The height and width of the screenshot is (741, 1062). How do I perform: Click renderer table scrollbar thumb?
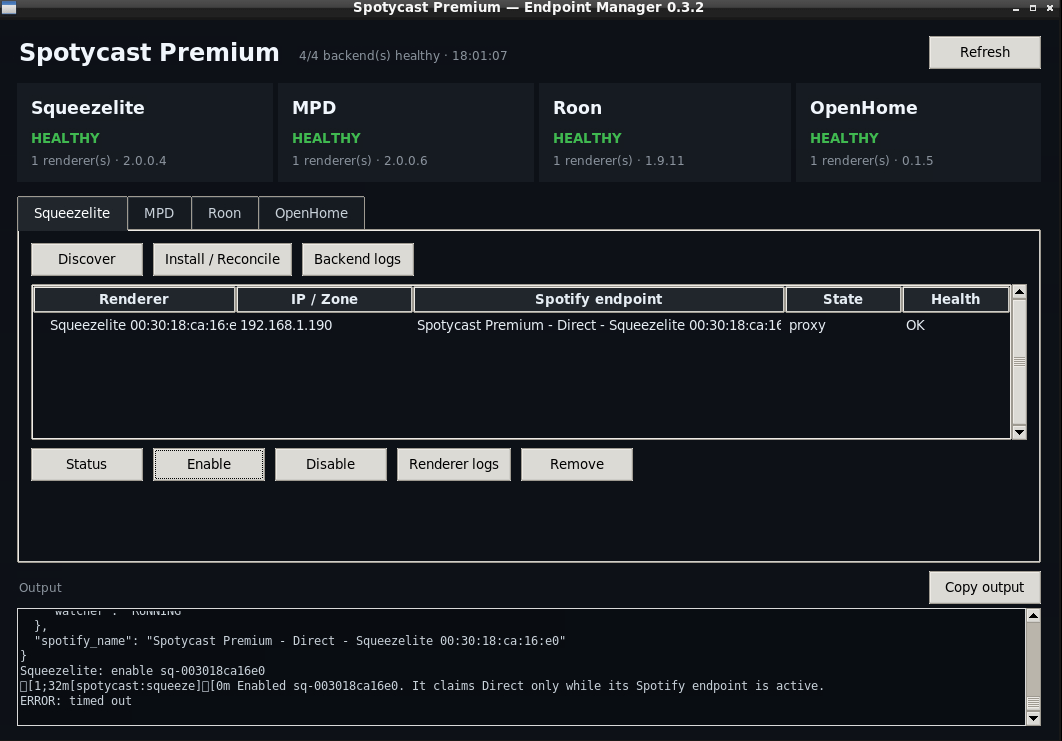[x=1019, y=362]
